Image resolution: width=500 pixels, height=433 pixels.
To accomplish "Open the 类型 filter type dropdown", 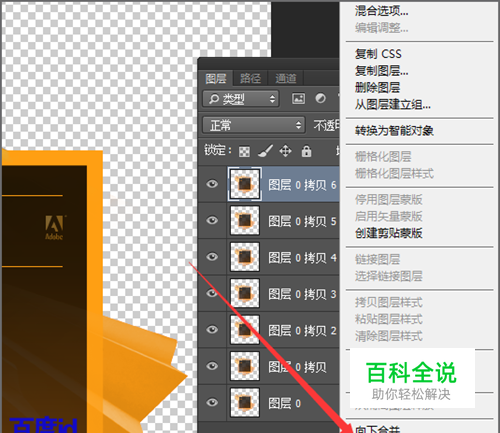I will [x=241, y=99].
